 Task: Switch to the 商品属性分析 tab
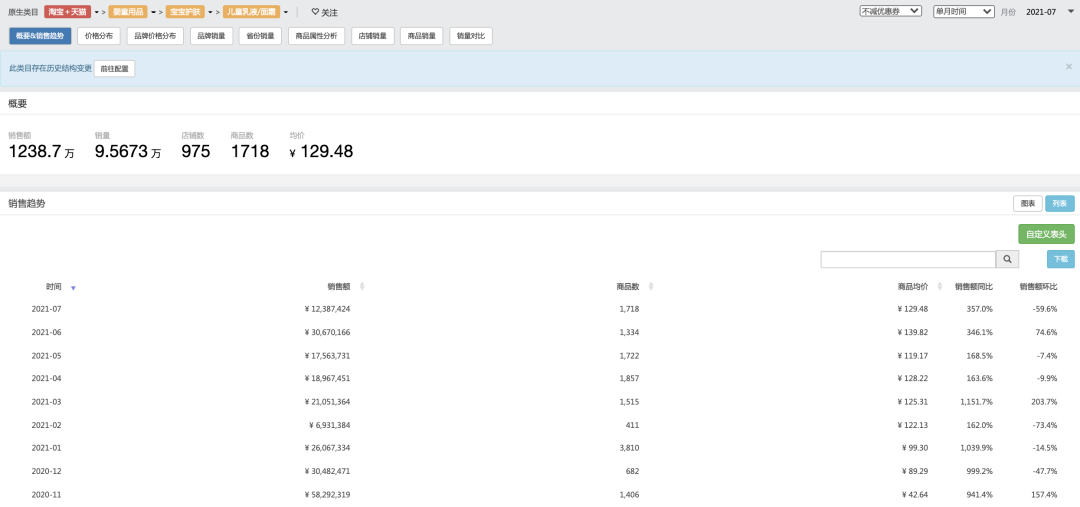tap(316, 37)
